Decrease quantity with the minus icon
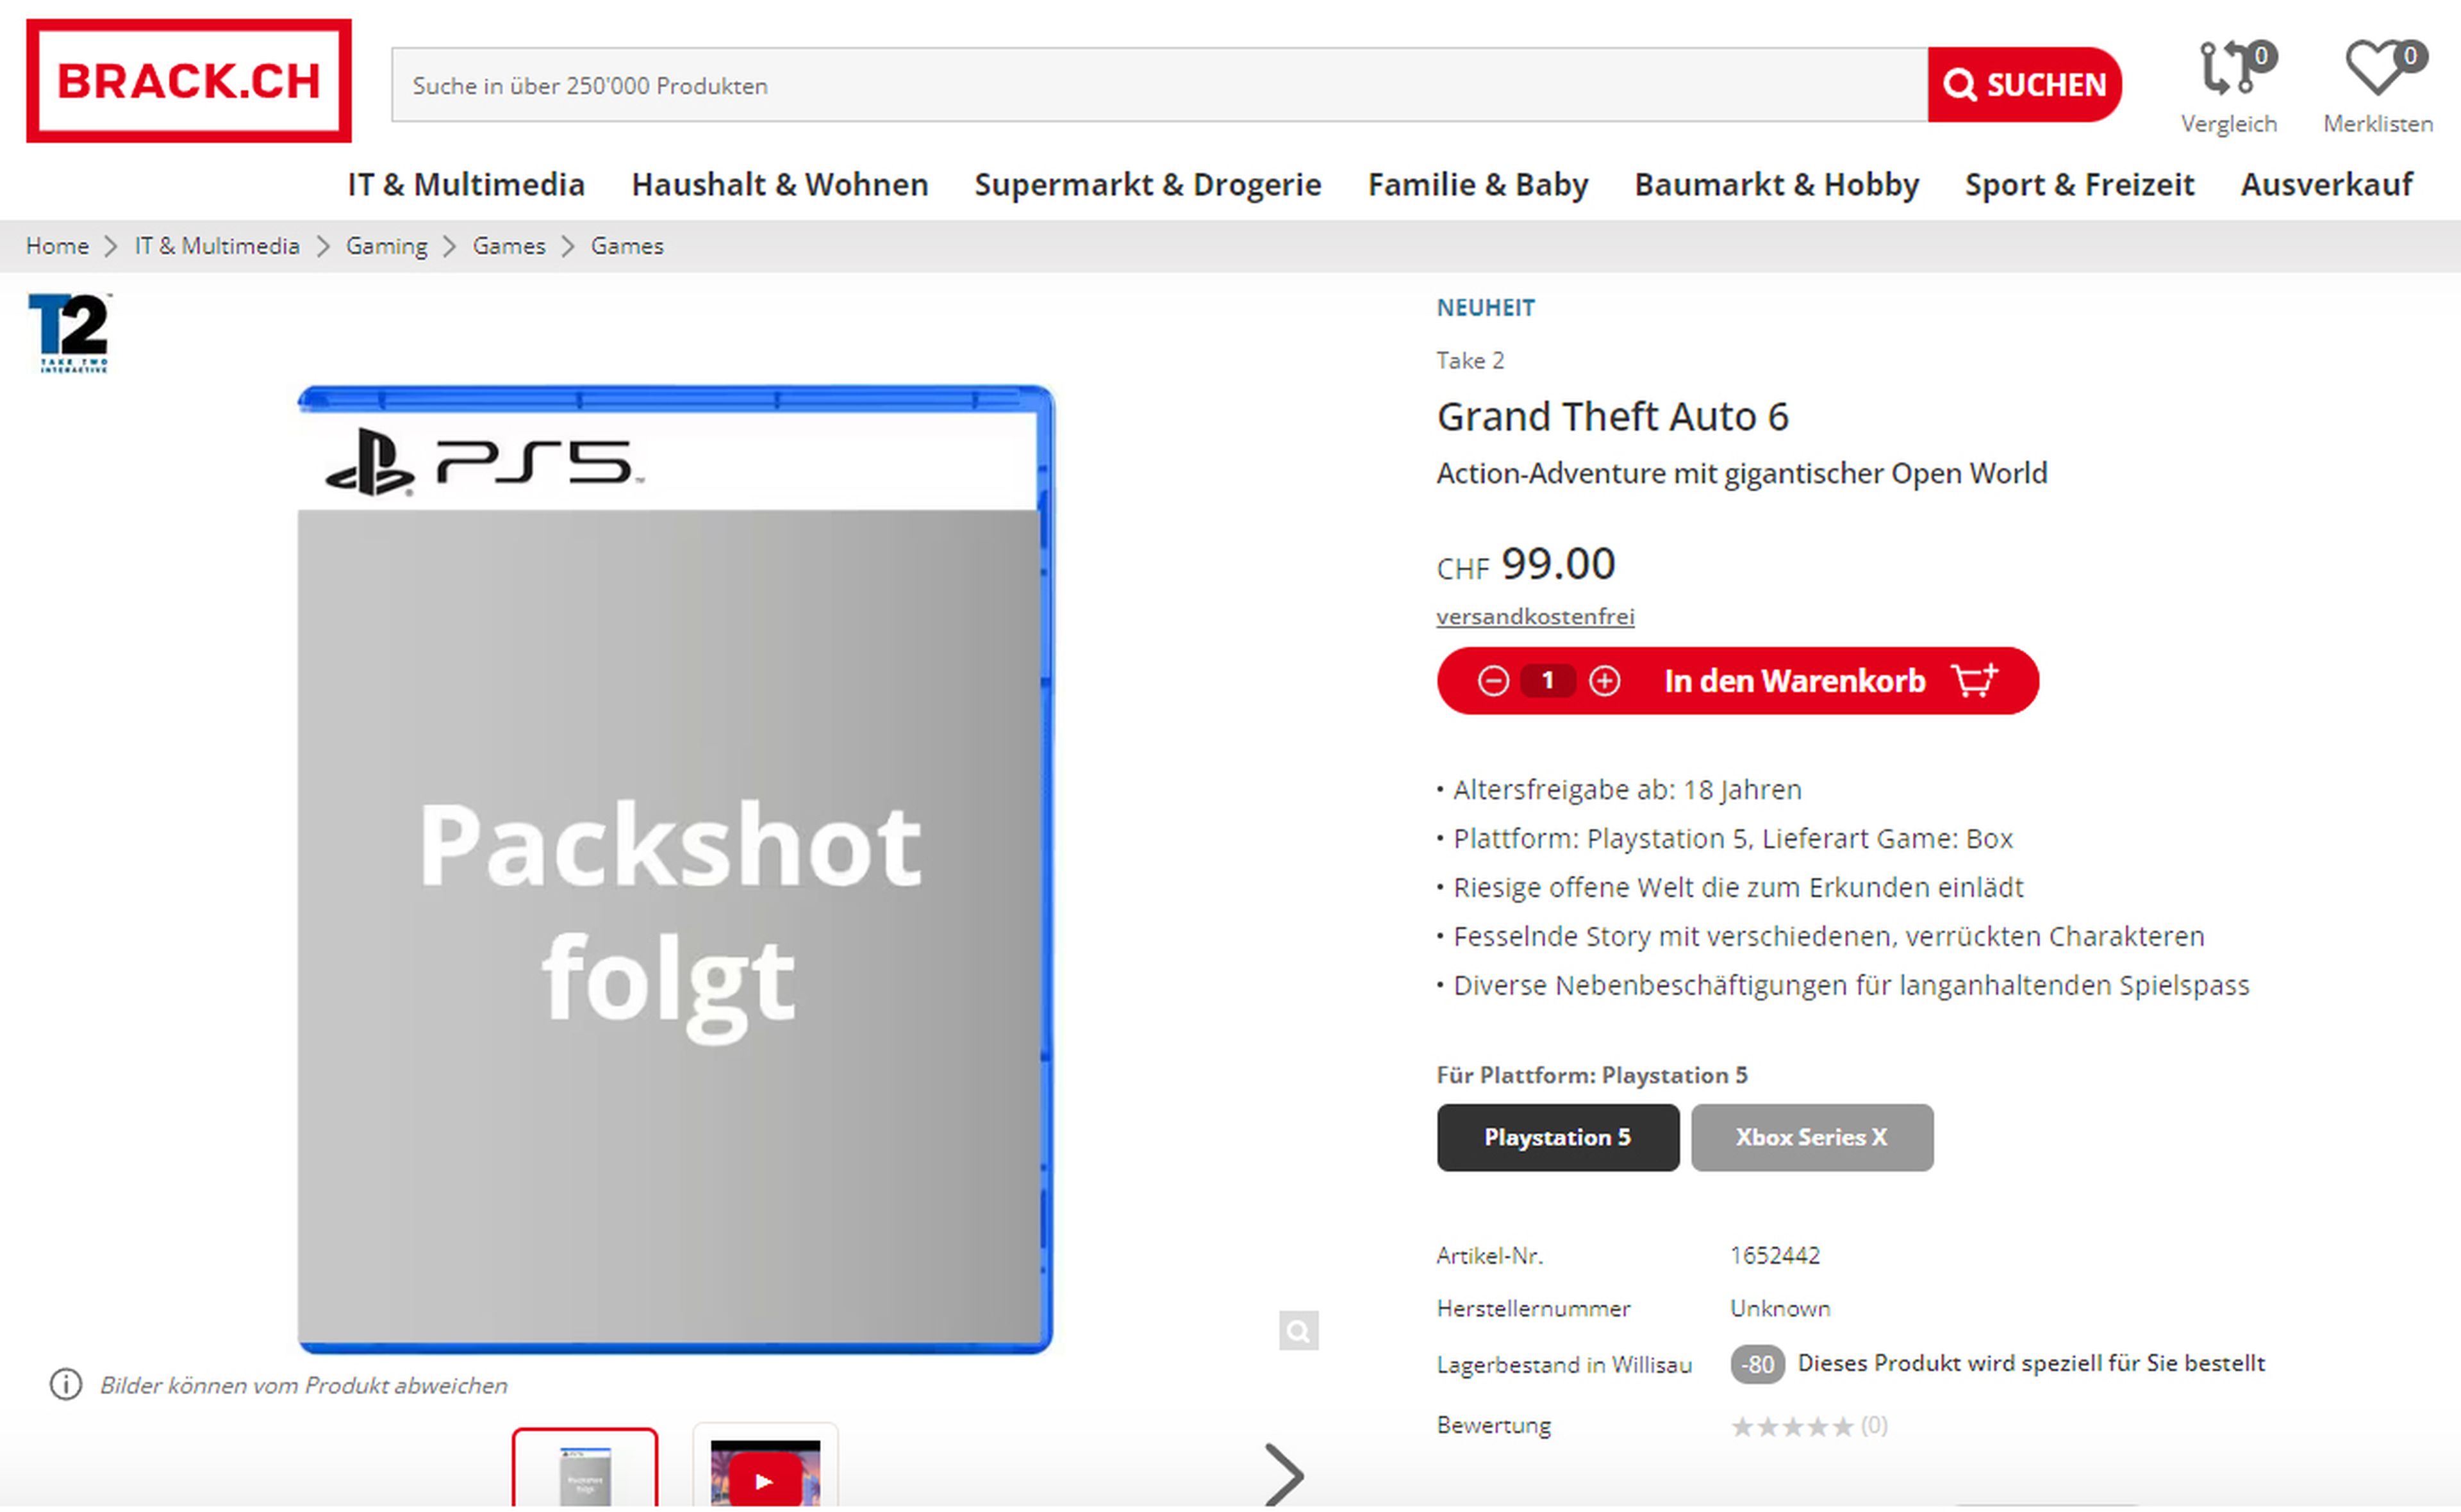Screen dimensions: 2461x1512 click(1493, 681)
